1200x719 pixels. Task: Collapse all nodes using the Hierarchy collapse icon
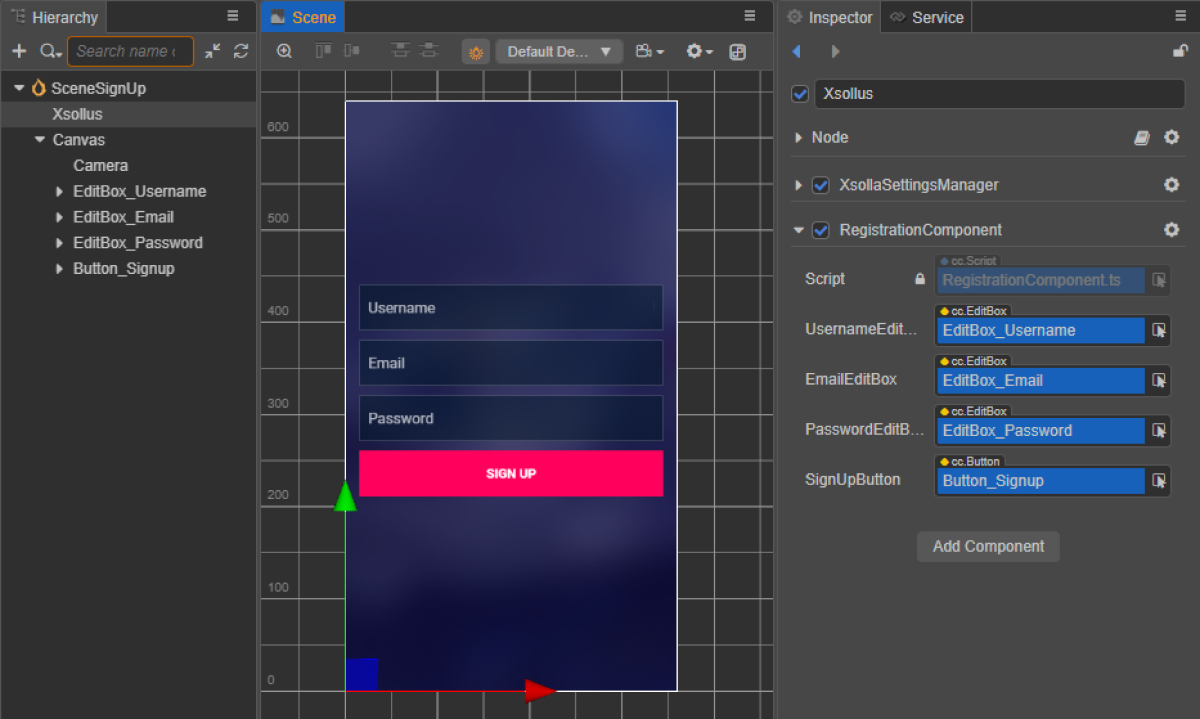click(213, 51)
